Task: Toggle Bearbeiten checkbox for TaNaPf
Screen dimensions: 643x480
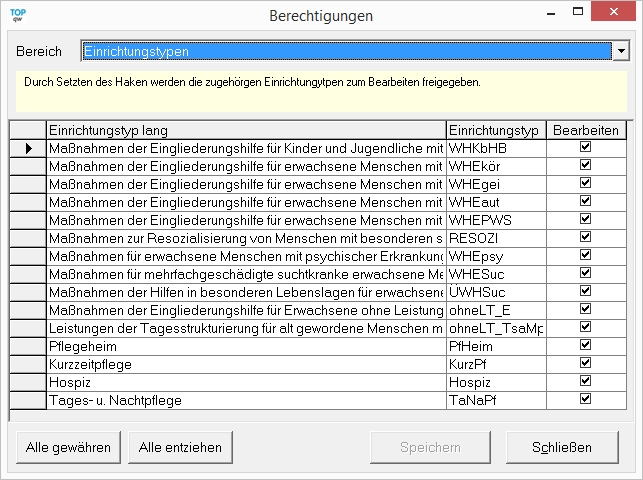Action: point(586,400)
